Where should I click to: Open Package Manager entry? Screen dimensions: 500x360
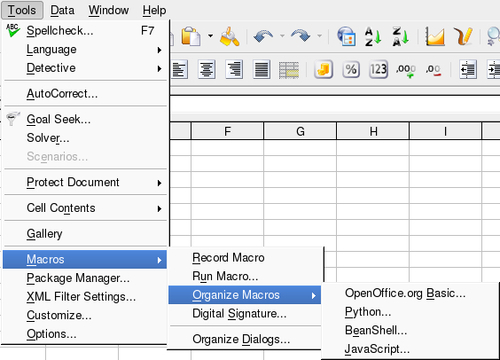coord(85,278)
